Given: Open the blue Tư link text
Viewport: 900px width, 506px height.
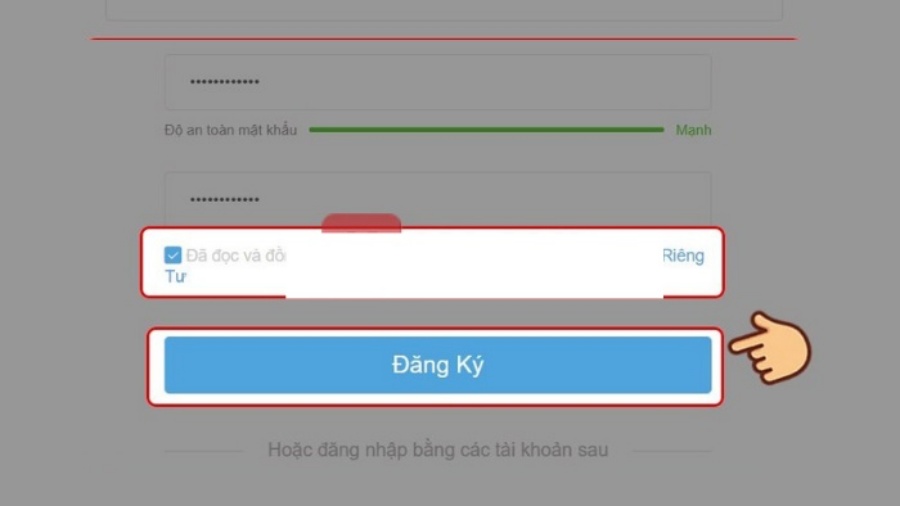Looking at the screenshot, I should click(176, 277).
